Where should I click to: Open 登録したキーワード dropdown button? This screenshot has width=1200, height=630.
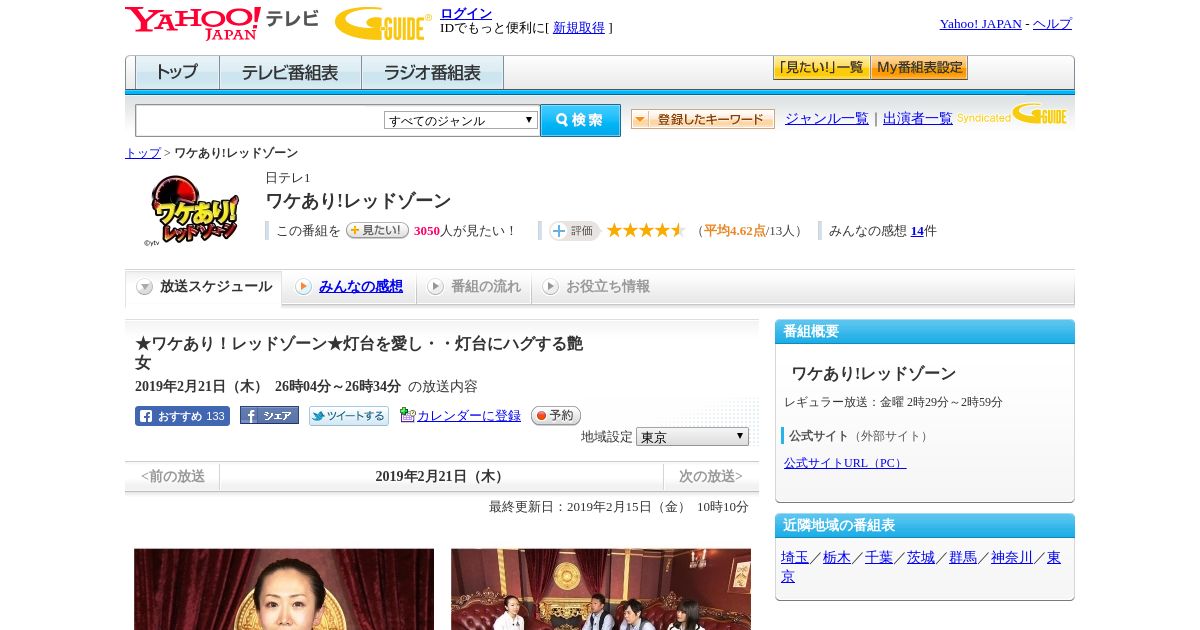click(x=703, y=119)
